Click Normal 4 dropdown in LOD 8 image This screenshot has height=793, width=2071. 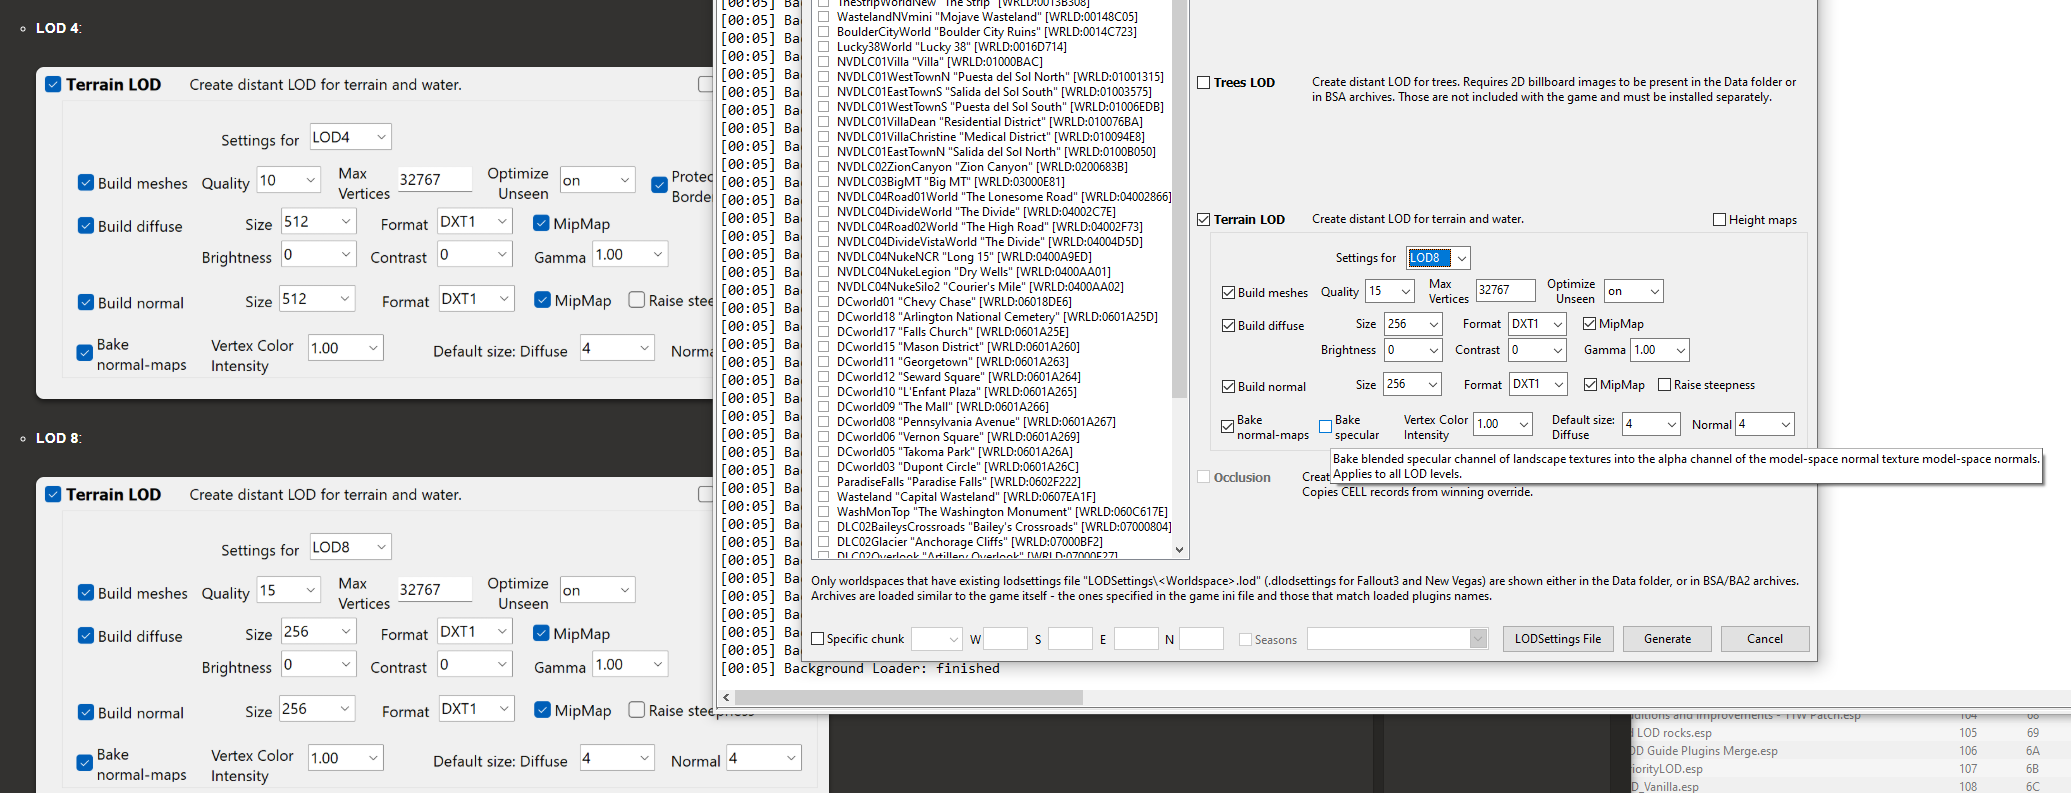coord(763,758)
